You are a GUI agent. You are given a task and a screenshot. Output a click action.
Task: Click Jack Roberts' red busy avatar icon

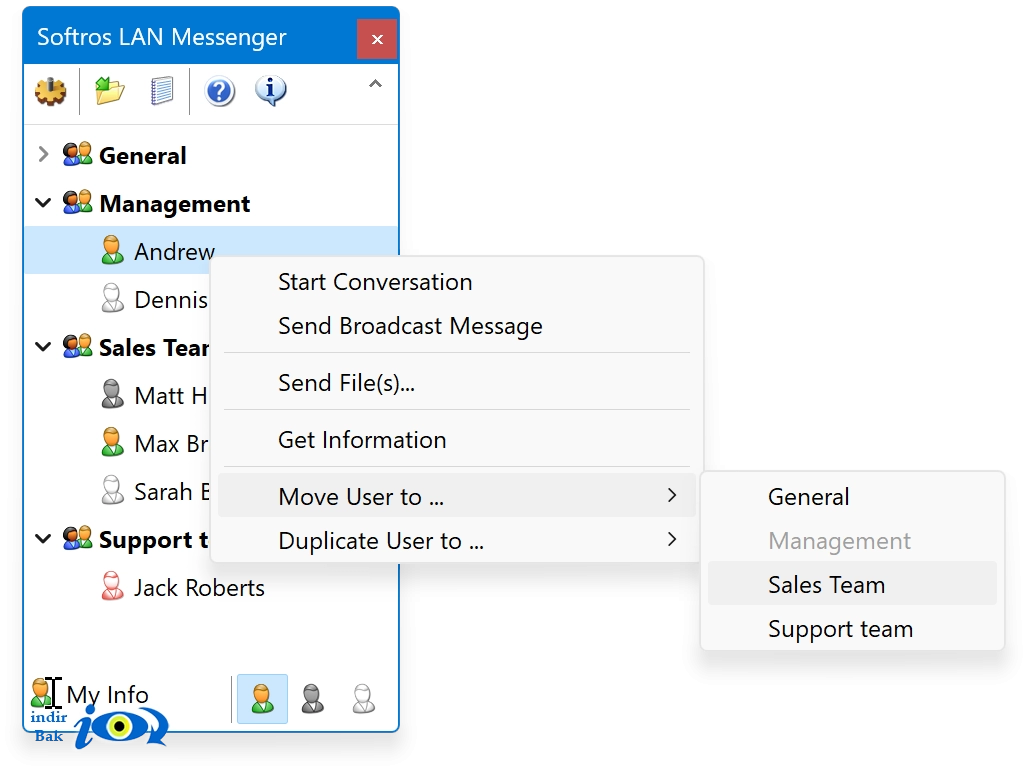pos(113,586)
